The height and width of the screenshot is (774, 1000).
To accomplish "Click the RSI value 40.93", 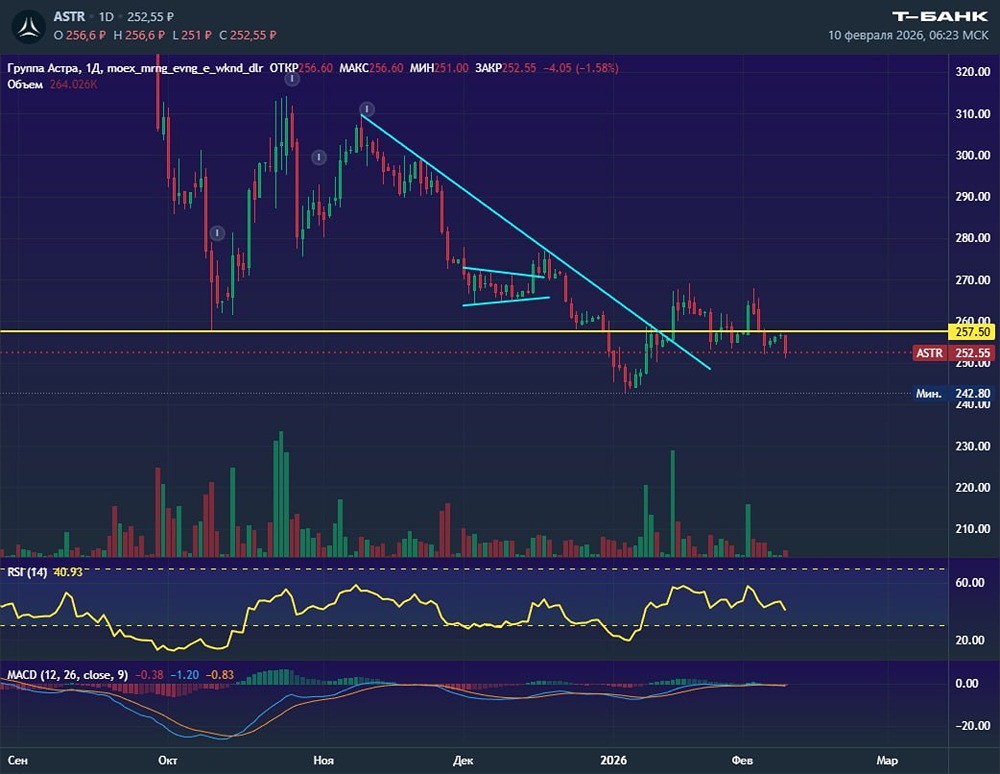I will pos(68,572).
